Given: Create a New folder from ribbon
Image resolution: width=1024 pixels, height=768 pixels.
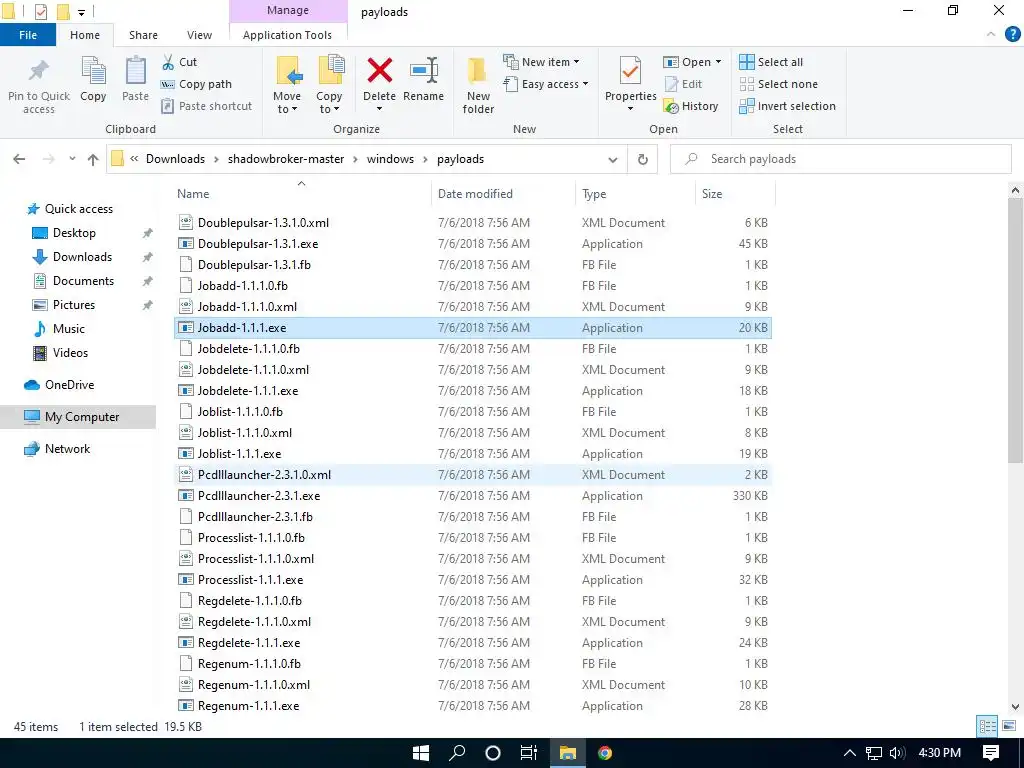Looking at the screenshot, I should (x=478, y=86).
